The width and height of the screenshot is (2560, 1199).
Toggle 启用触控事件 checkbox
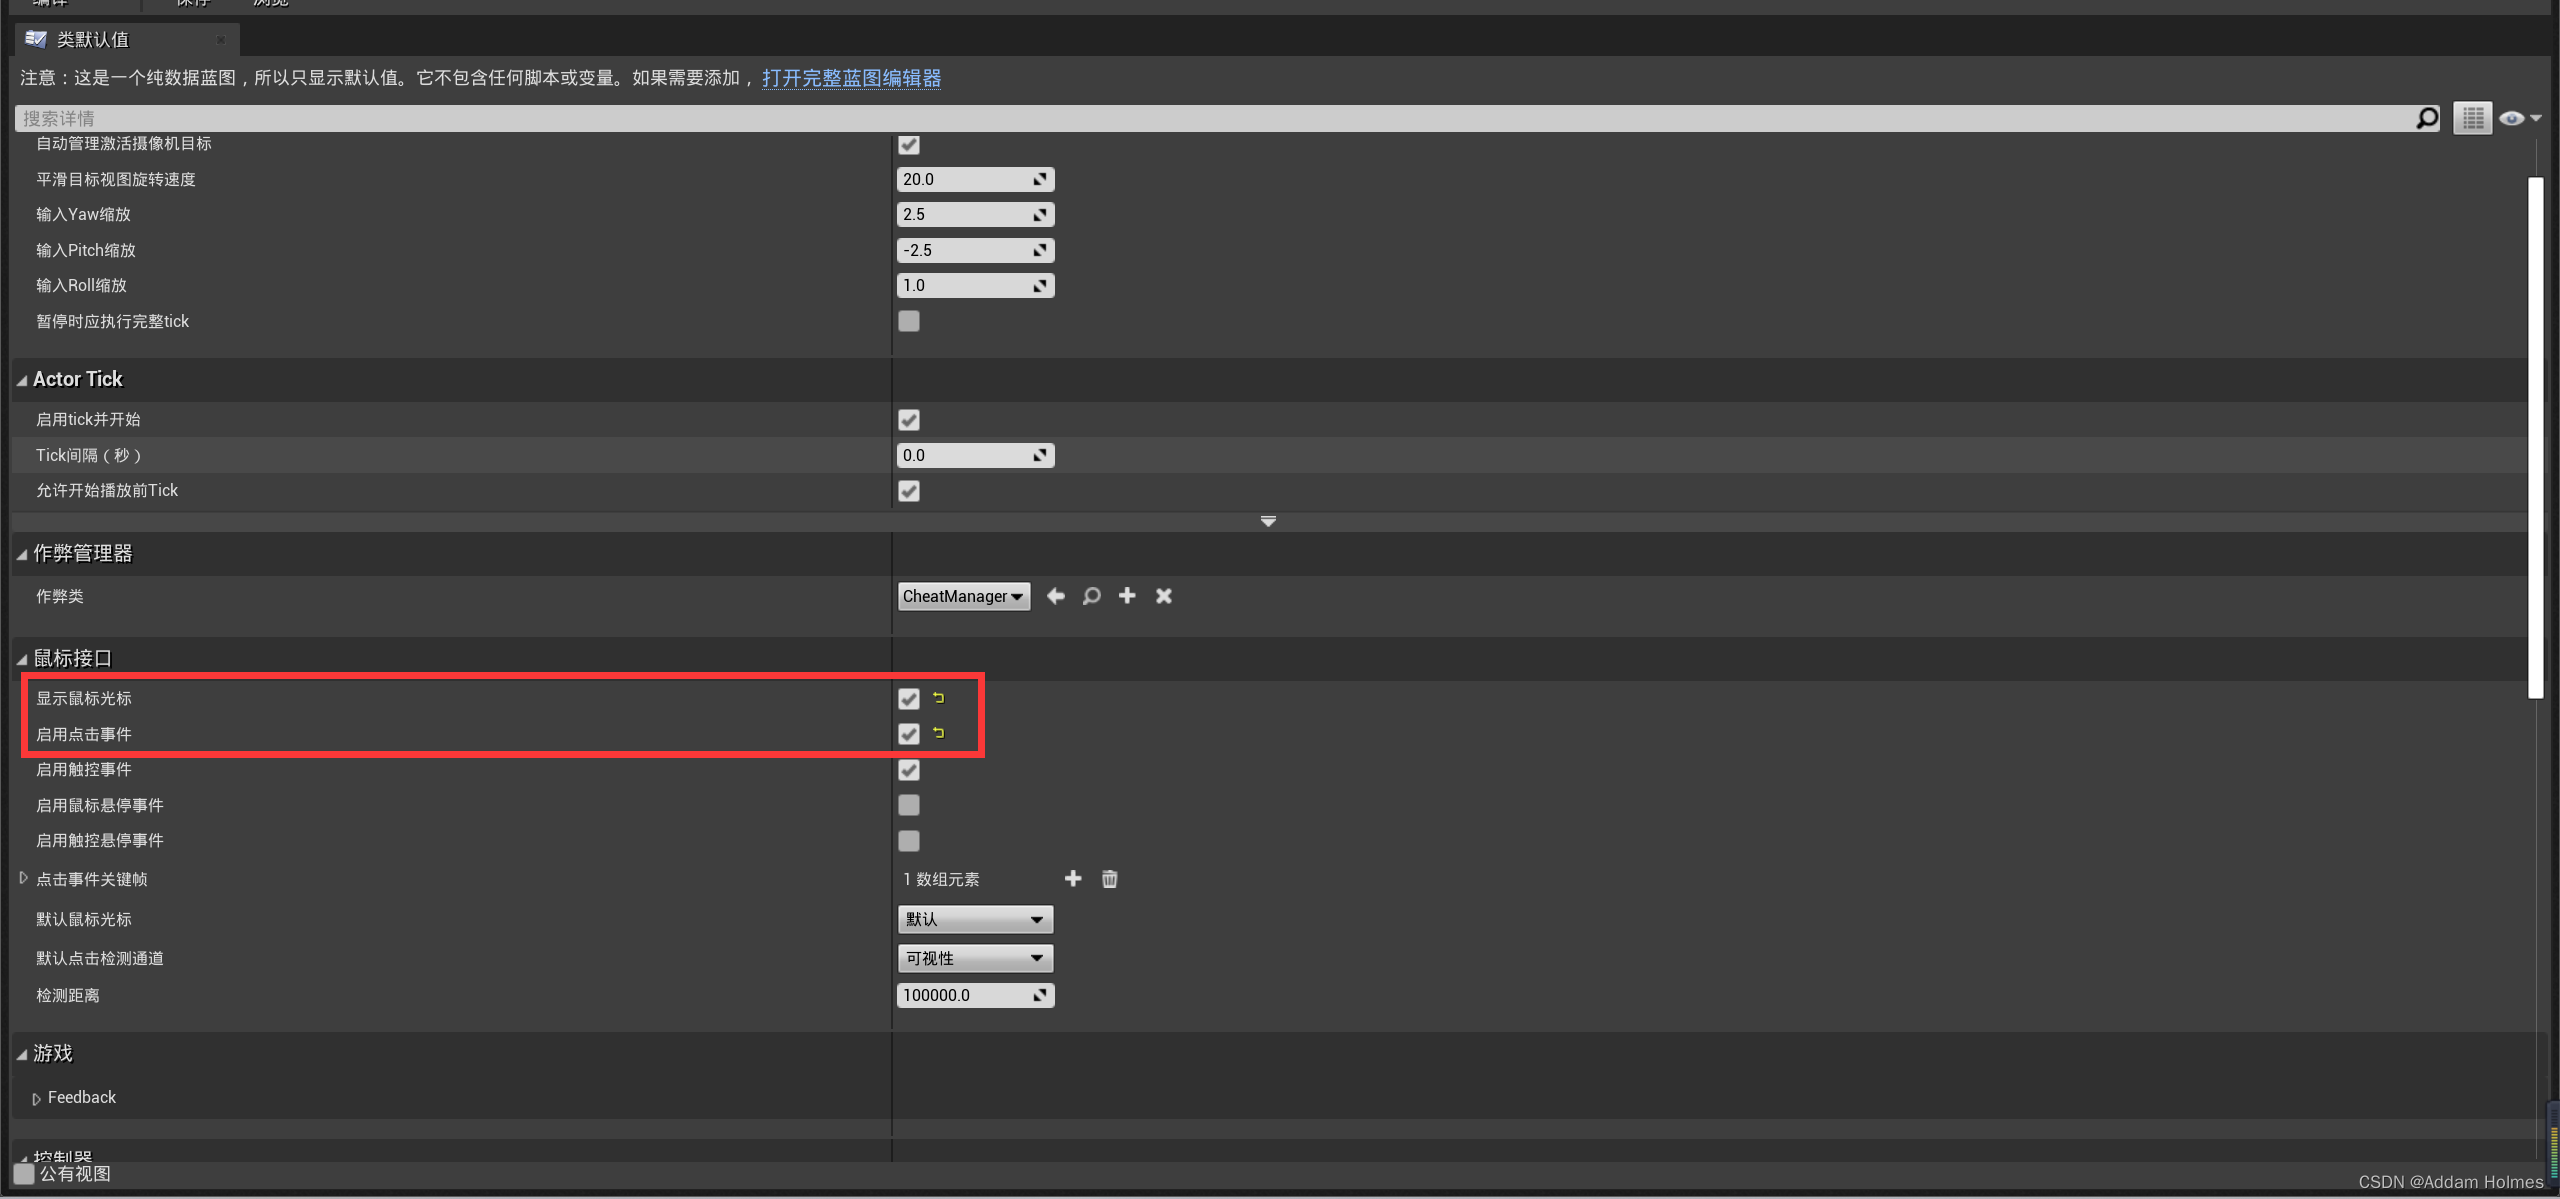click(x=909, y=770)
